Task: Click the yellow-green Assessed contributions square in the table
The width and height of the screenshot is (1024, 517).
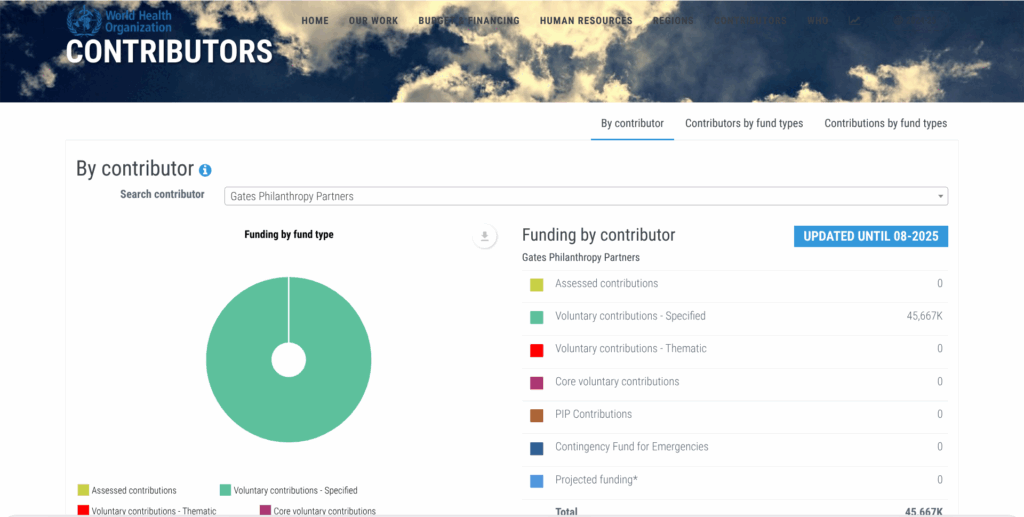Action: [x=537, y=284]
